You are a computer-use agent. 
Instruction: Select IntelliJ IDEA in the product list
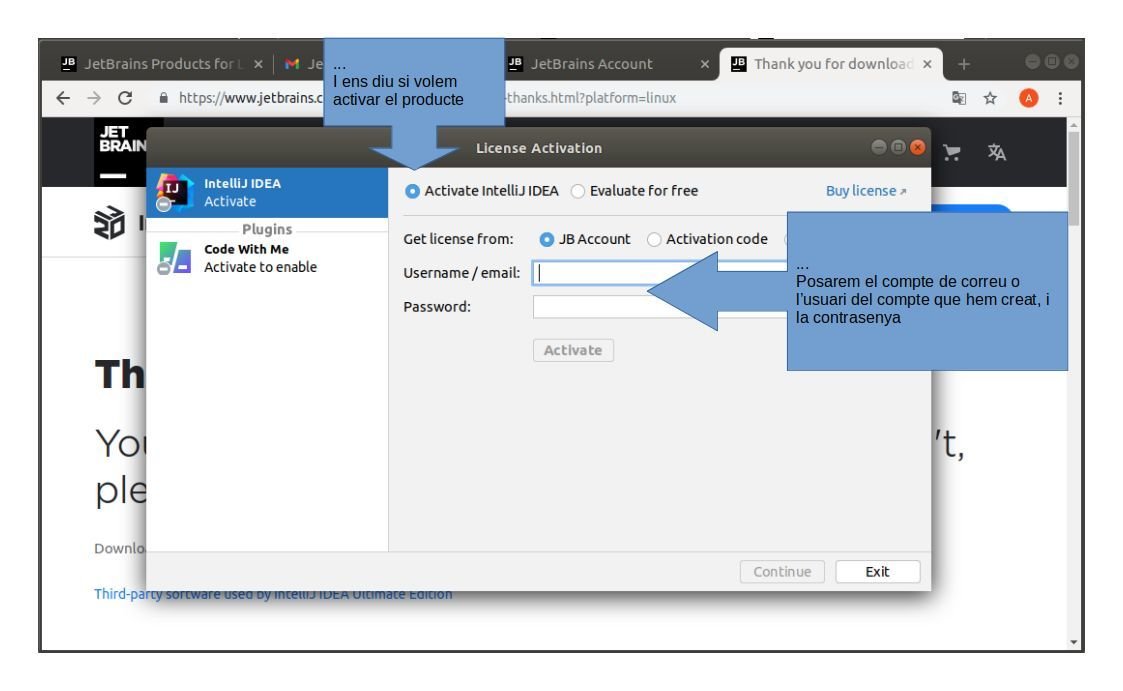point(267,193)
